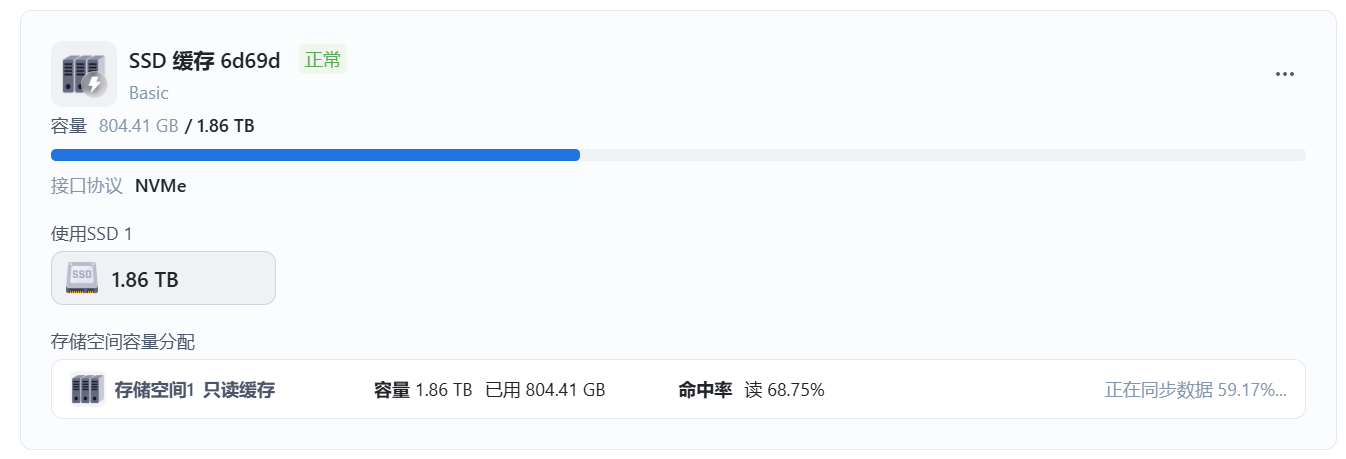
Task: Click 容量 1.86 TB in the volume row
Action: (423, 390)
